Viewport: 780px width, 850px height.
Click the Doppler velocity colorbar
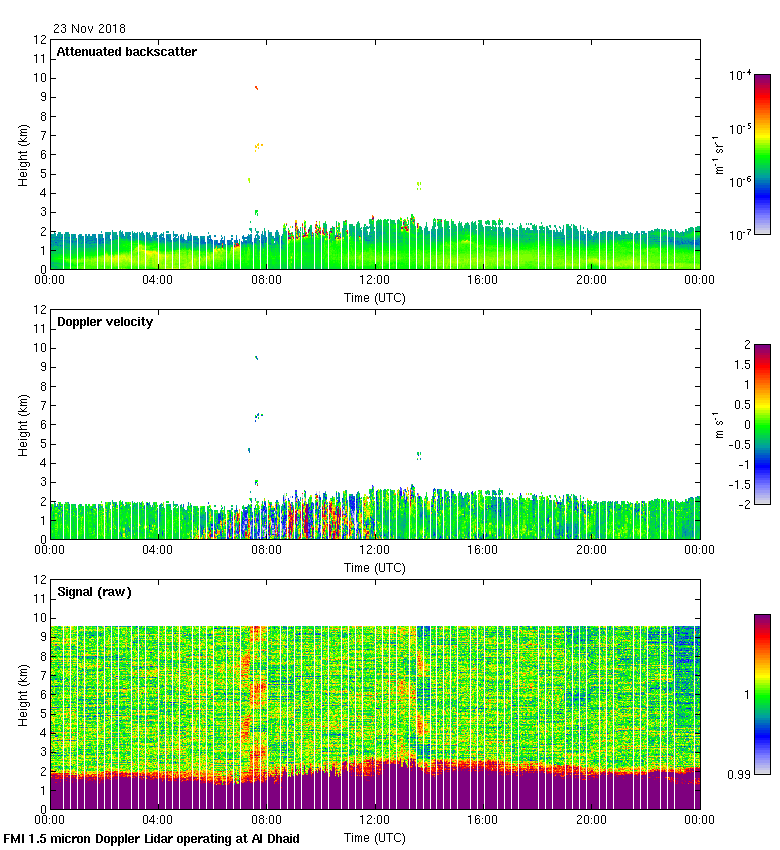[x=762, y=424]
